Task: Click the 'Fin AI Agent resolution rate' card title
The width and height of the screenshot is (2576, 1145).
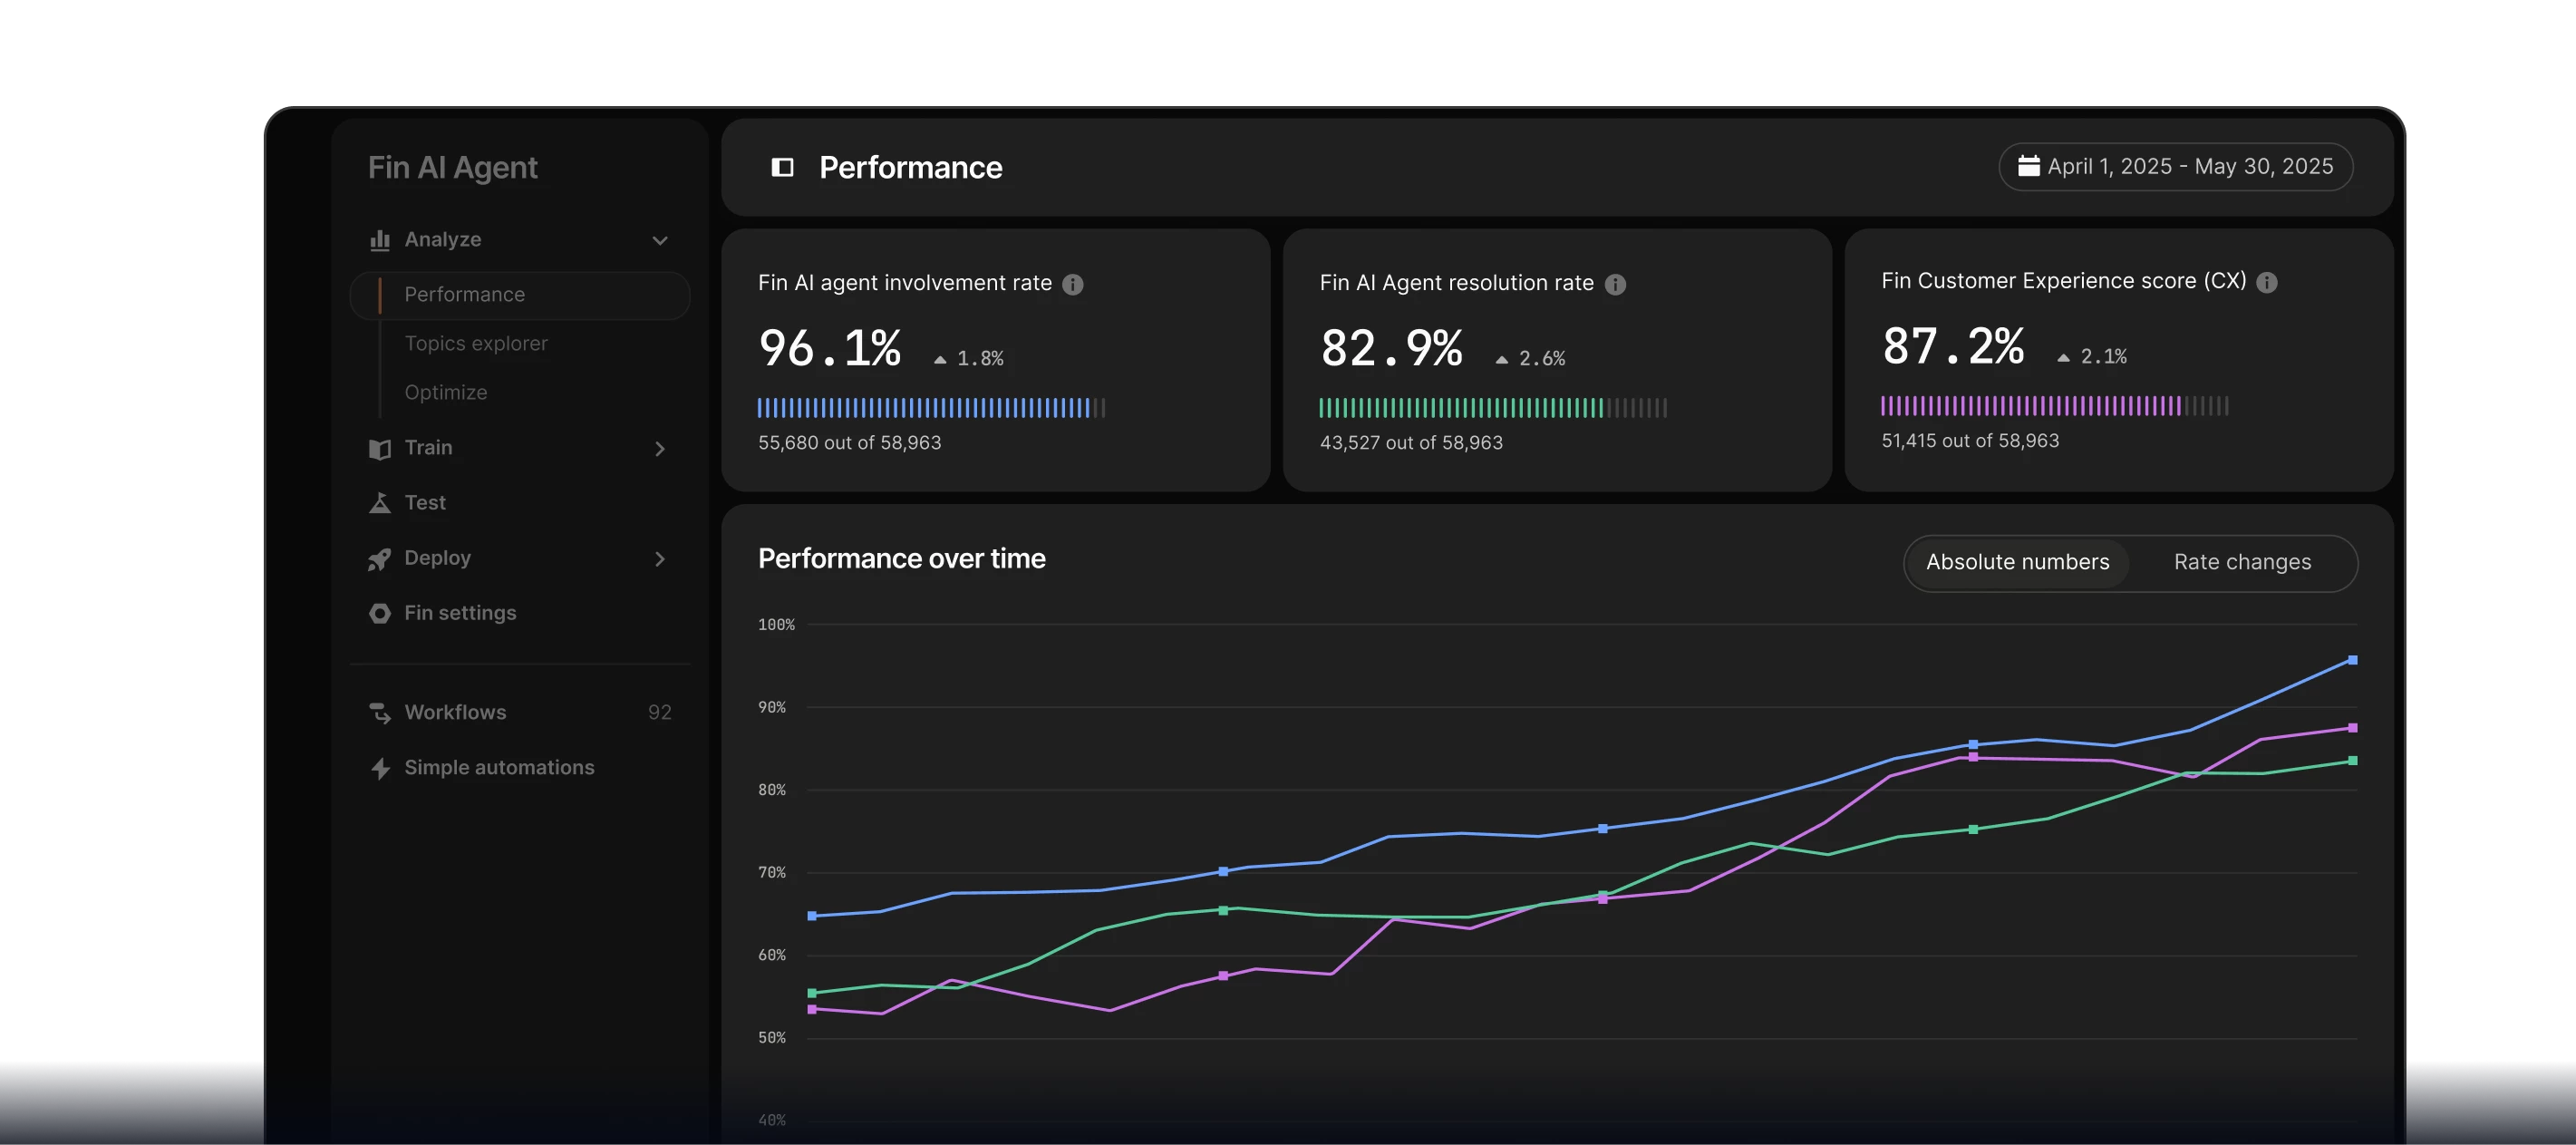Action: pos(1456,283)
